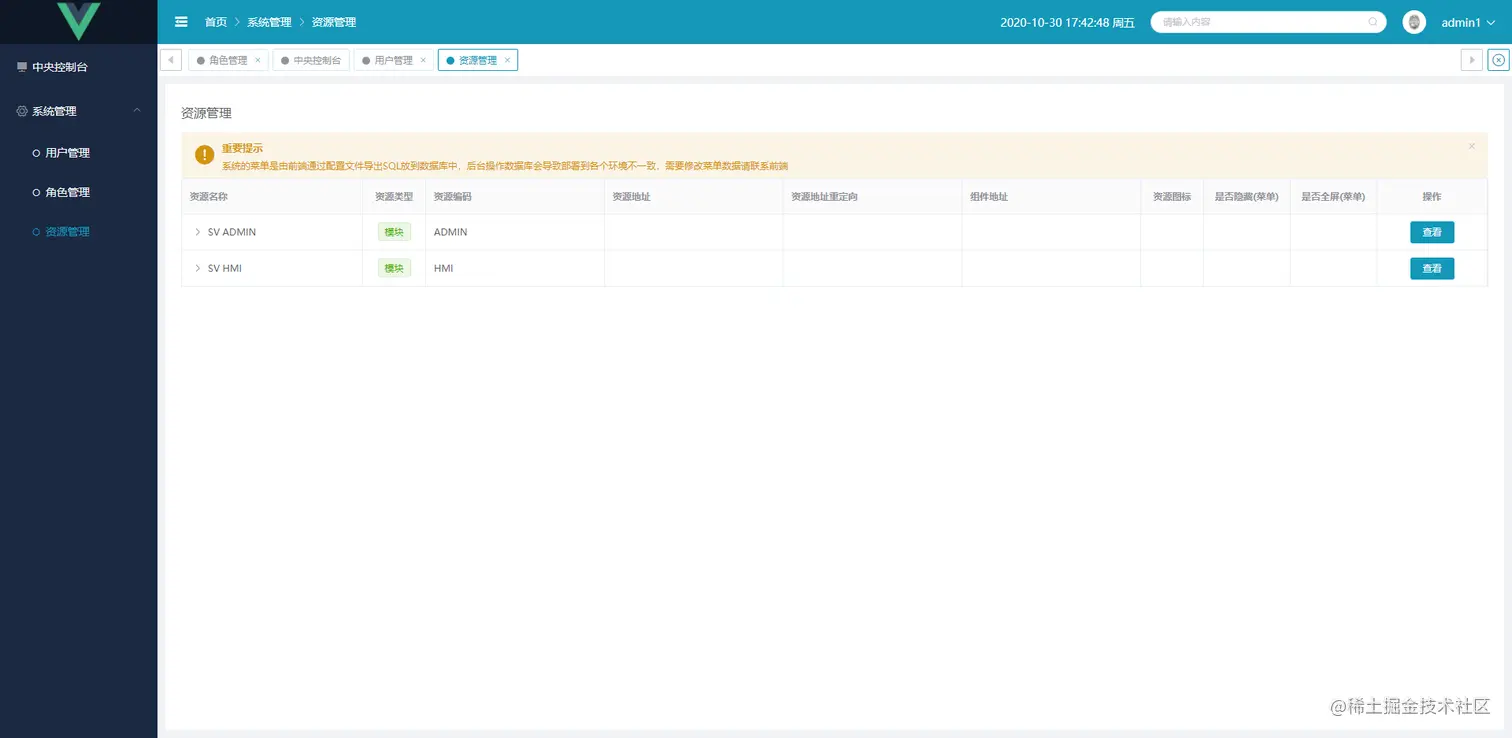Select 角色管理 in the sidebar
The height and width of the screenshot is (738, 1512).
point(78,192)
